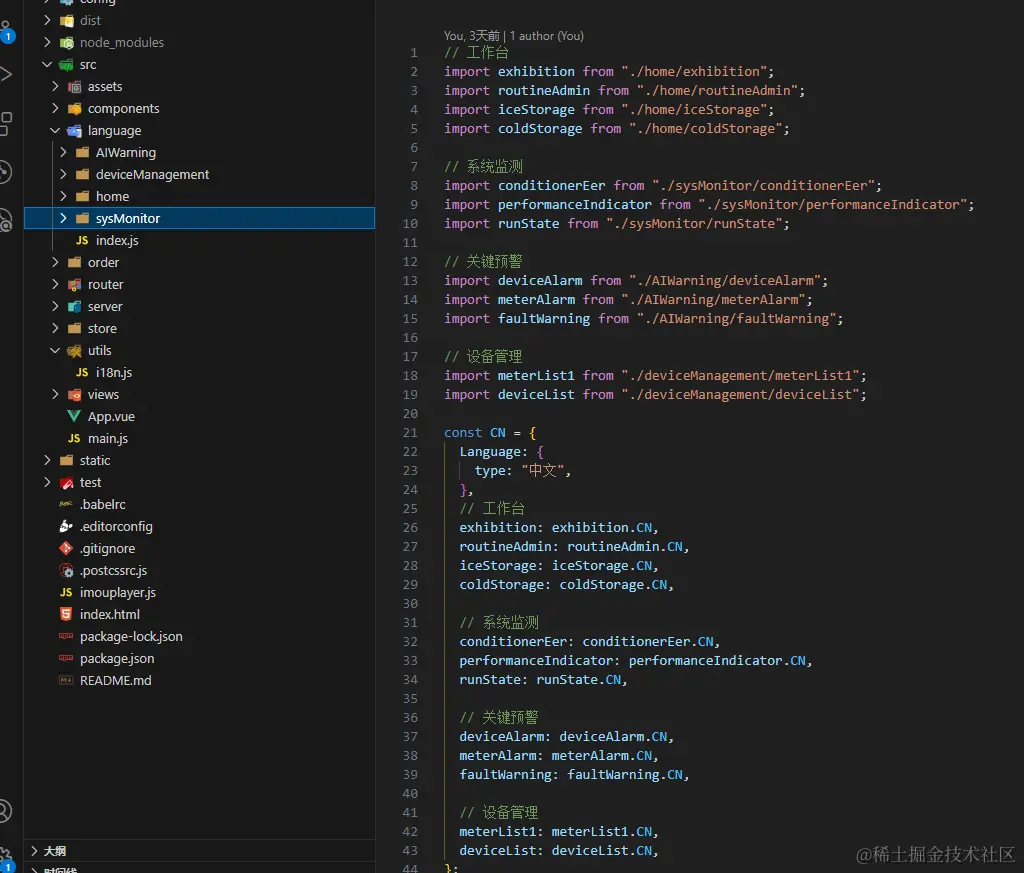Click the green src folder icon
The image size is (1024, 873).
coord(67,65)
